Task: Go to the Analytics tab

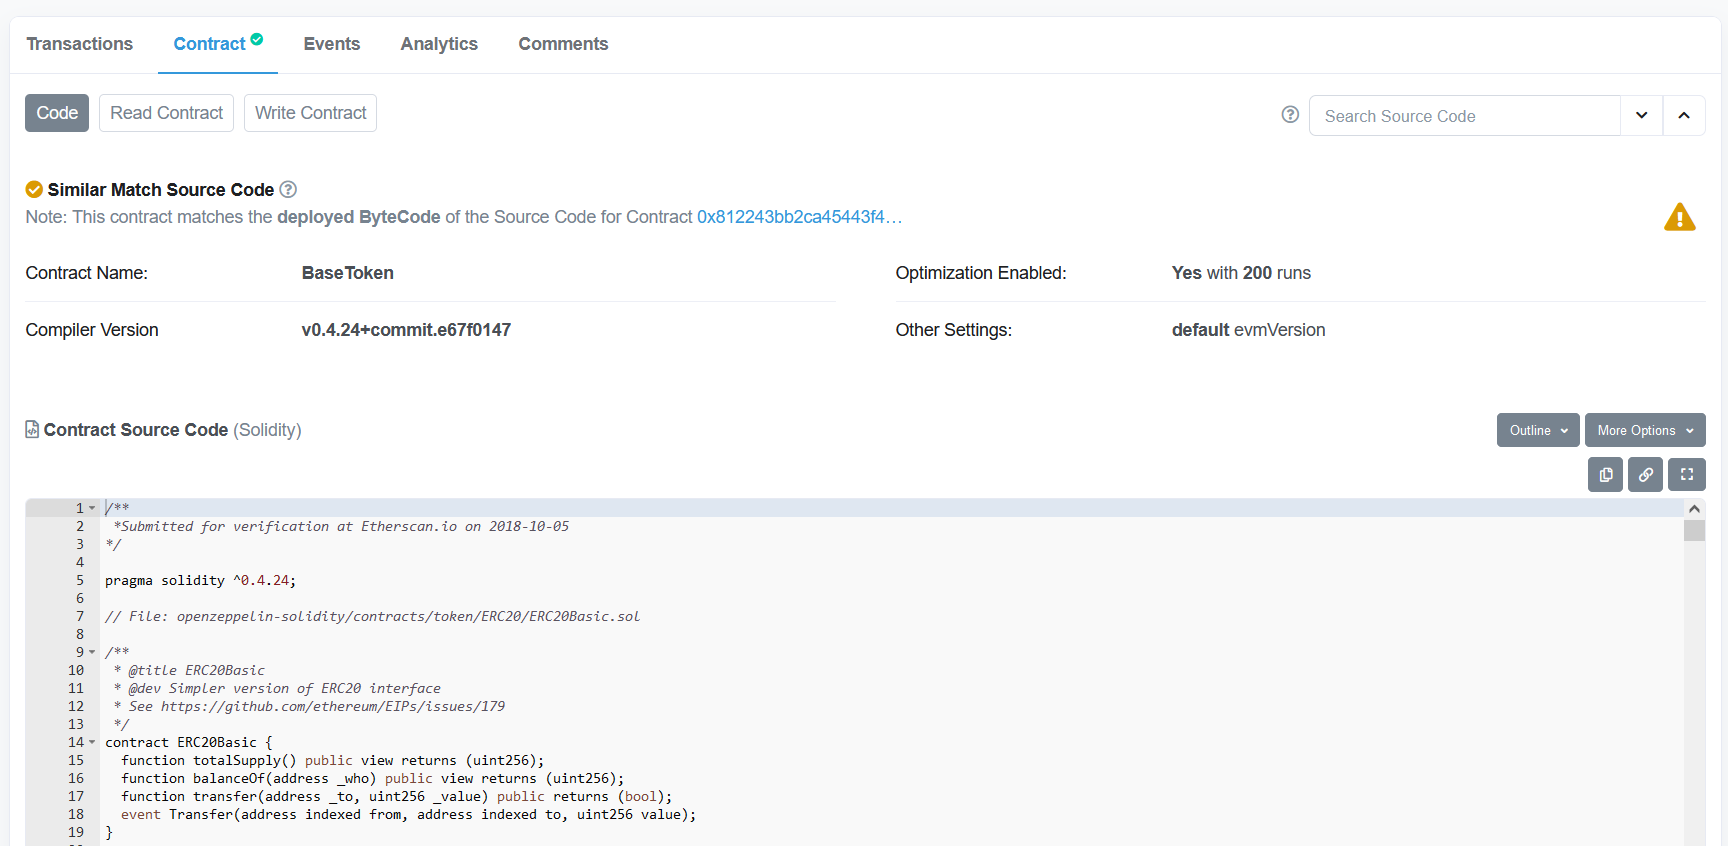Action: click(x=439, y=44)
